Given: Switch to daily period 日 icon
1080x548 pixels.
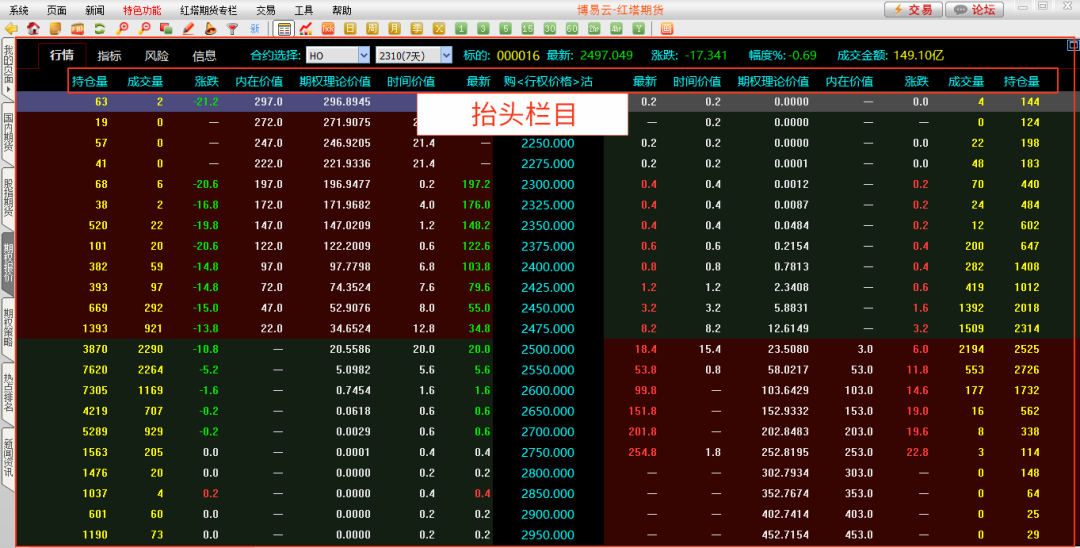Looking at the screenshot, I should click(350, 28).
